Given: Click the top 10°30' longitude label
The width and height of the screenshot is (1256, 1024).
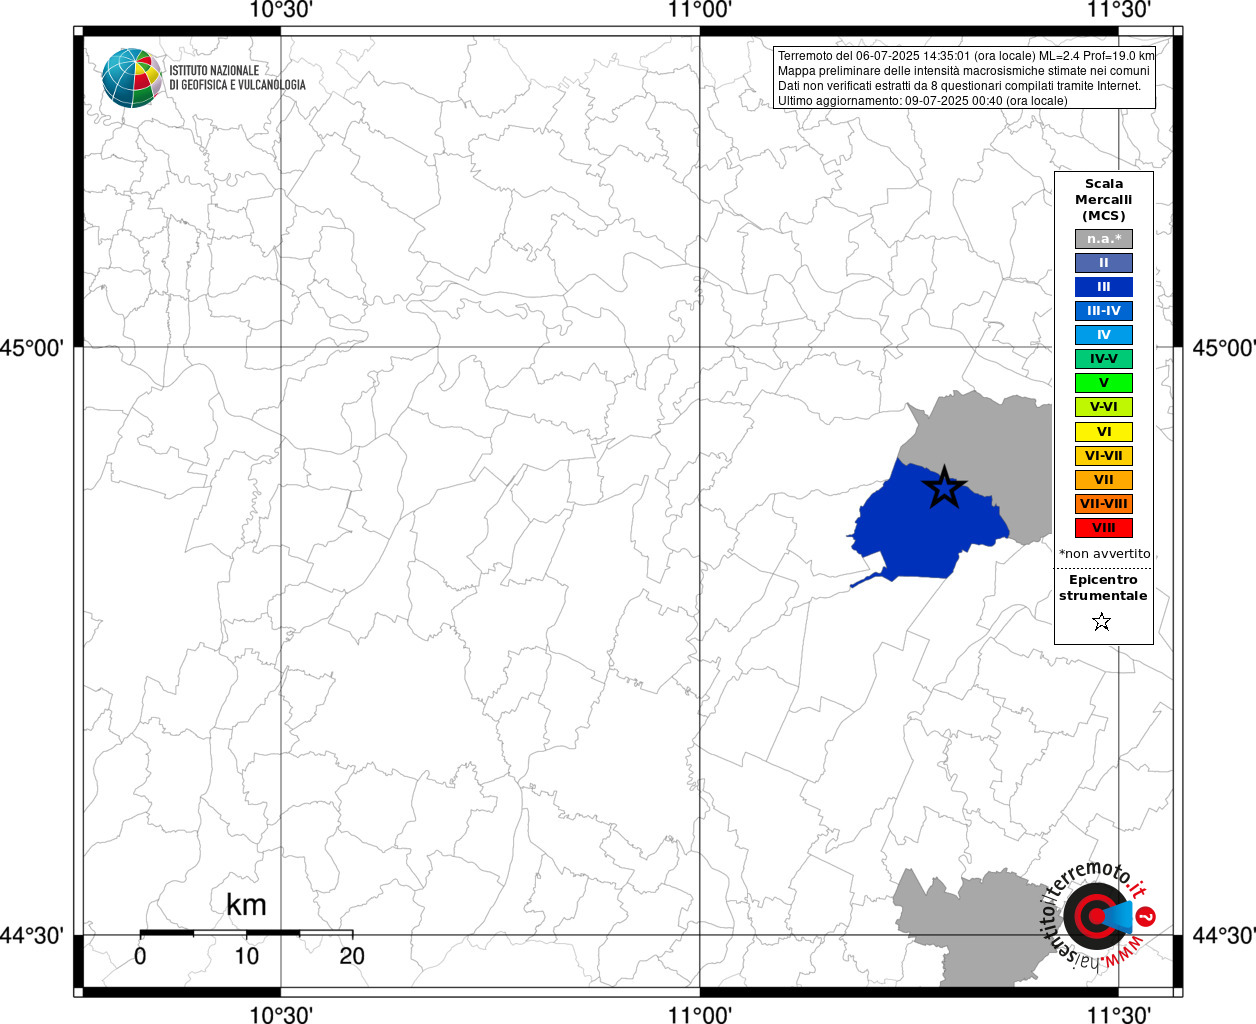Looking at the screenshot, I should (281, 10).
